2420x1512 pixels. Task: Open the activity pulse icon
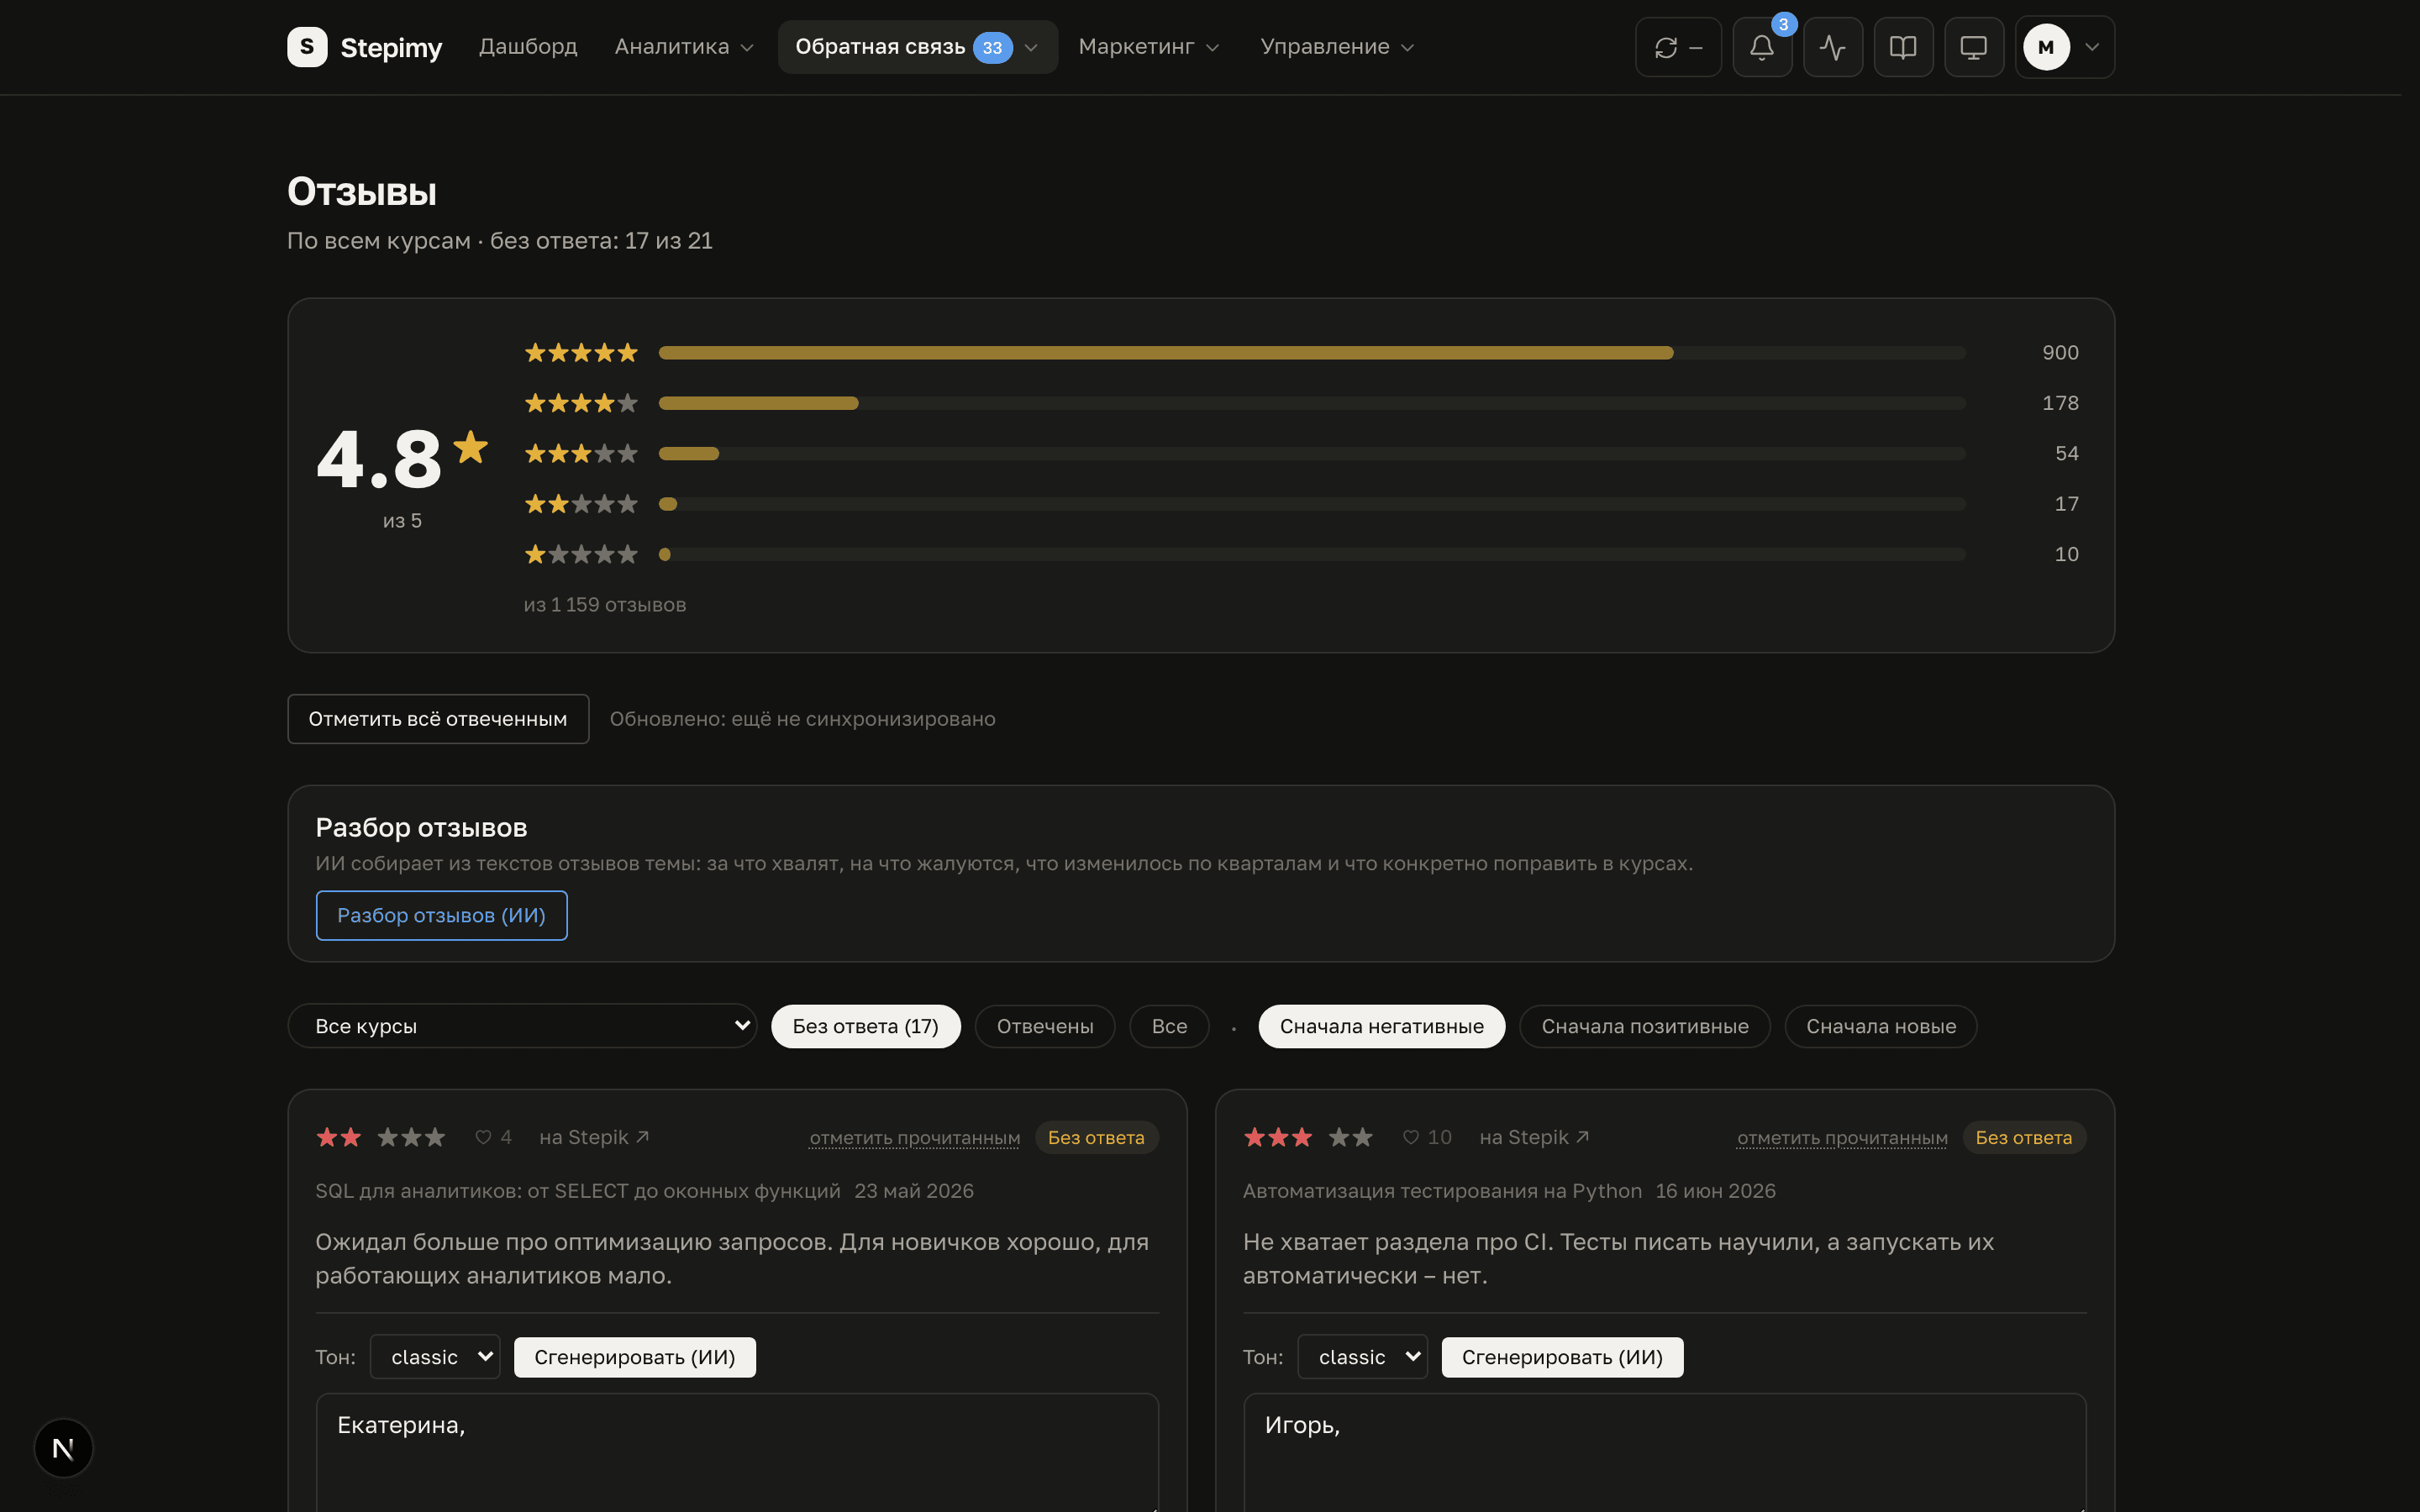coord(1832,47)
